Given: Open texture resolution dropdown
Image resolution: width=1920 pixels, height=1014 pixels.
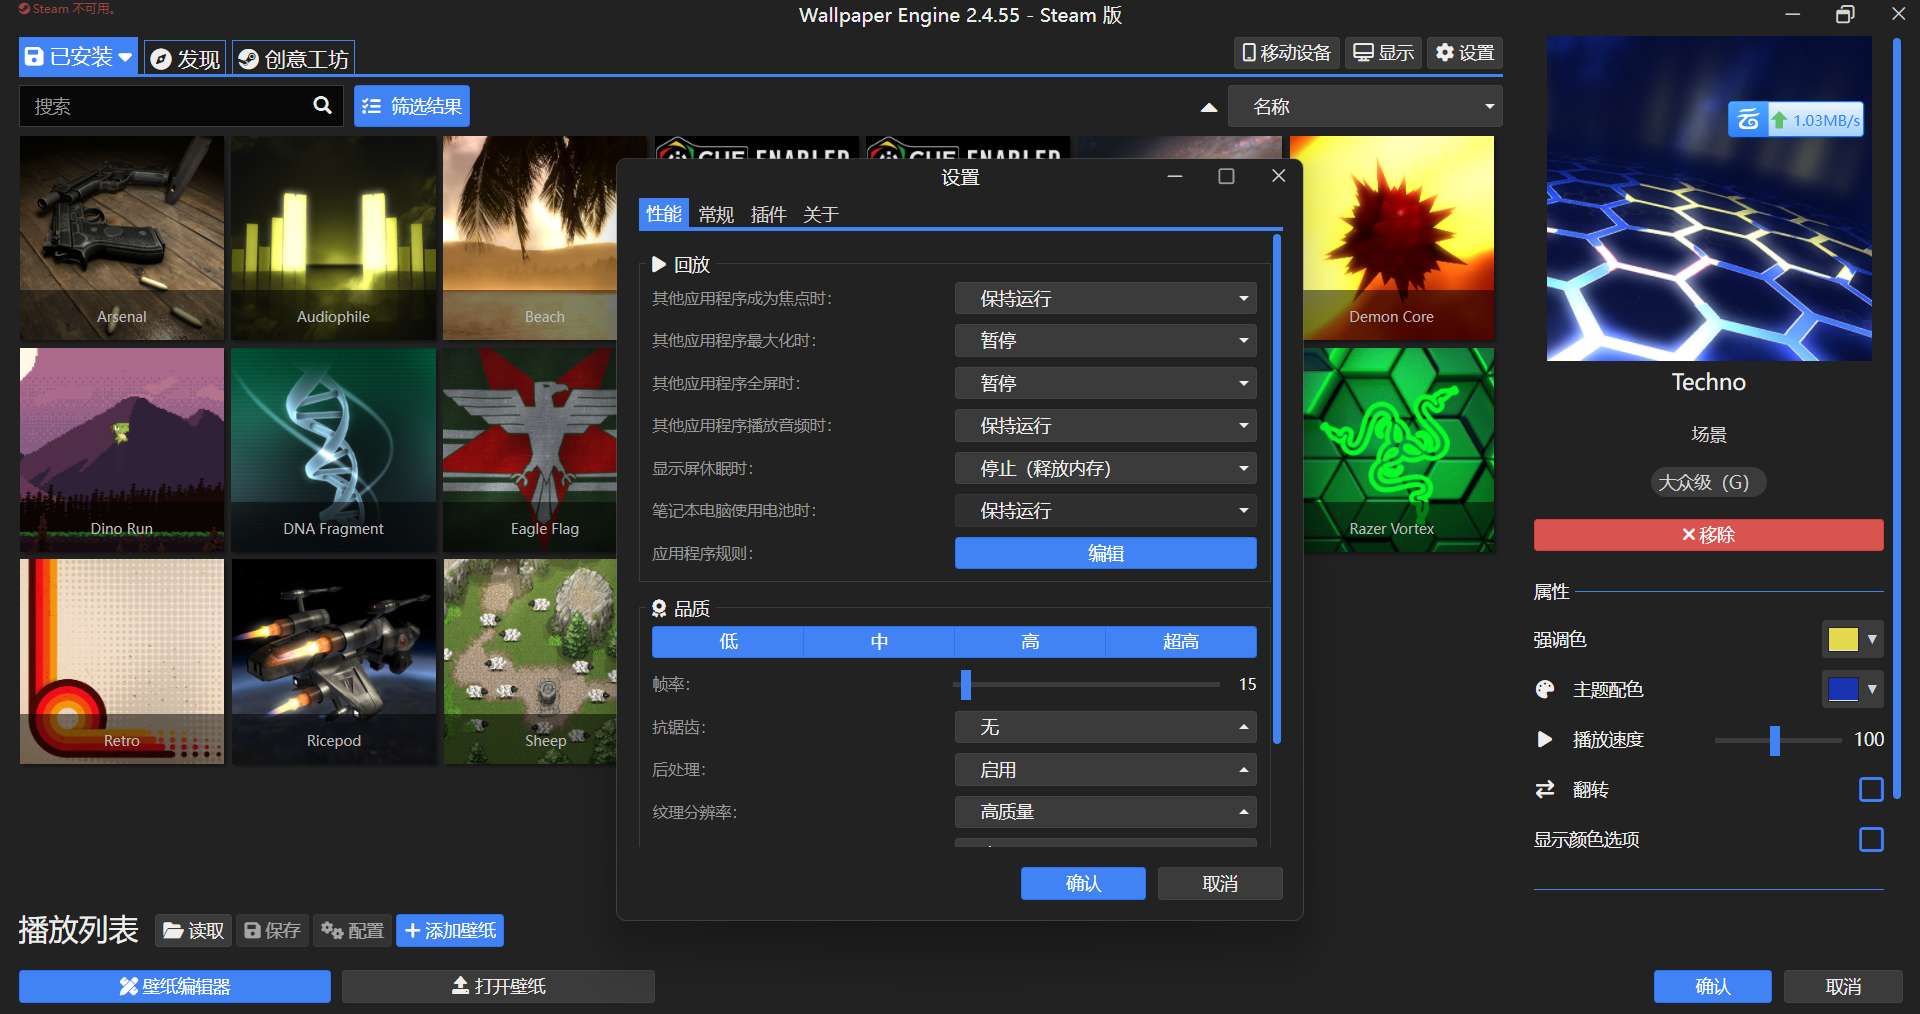Looking at the screenshot, I should pyautogui.click(x=1106, y=812).
